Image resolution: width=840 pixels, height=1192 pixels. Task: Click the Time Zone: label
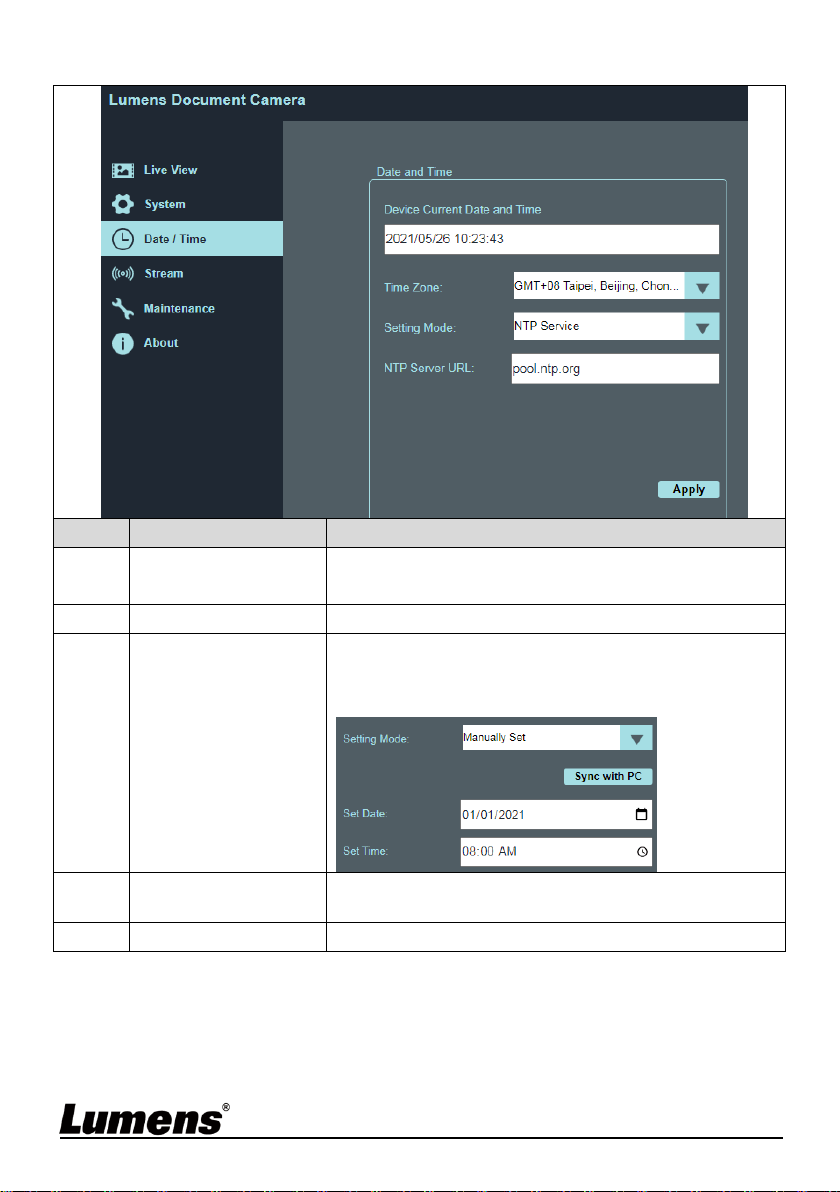413,287
